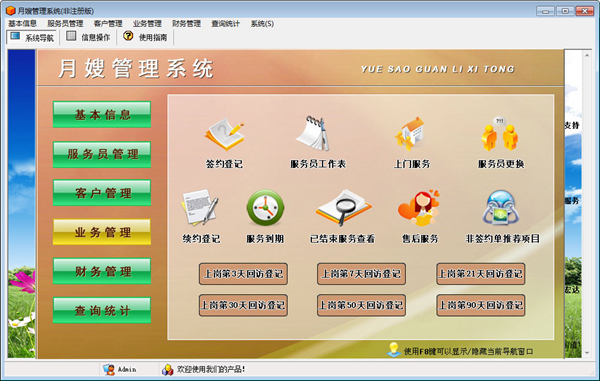Viewport: 600px width, 381px height.
Task: Open the 服务员更换 people icon
Action: coord(500,134)
